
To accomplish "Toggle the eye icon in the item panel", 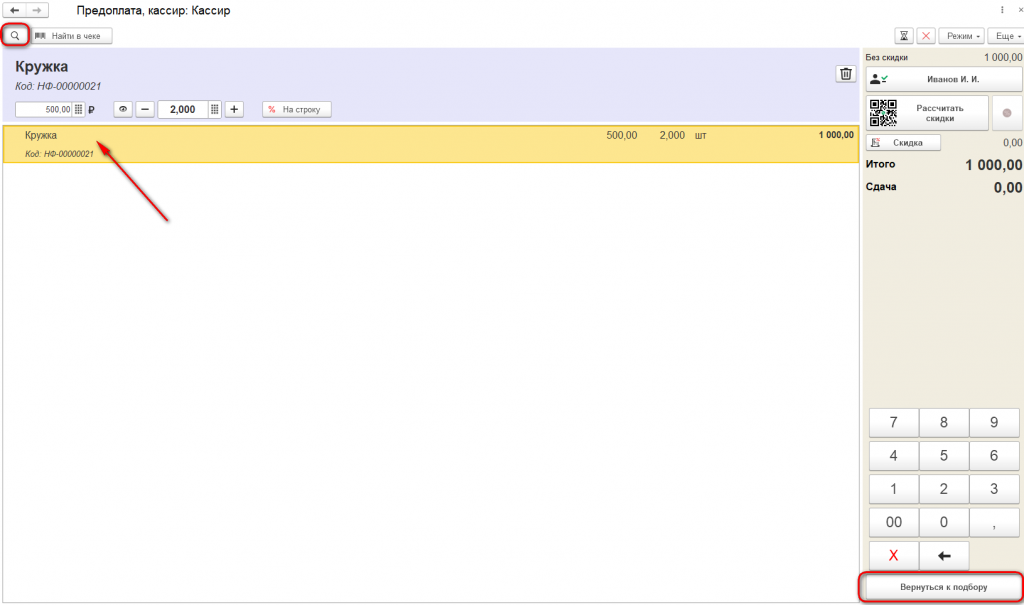I will tap(123, 110).
